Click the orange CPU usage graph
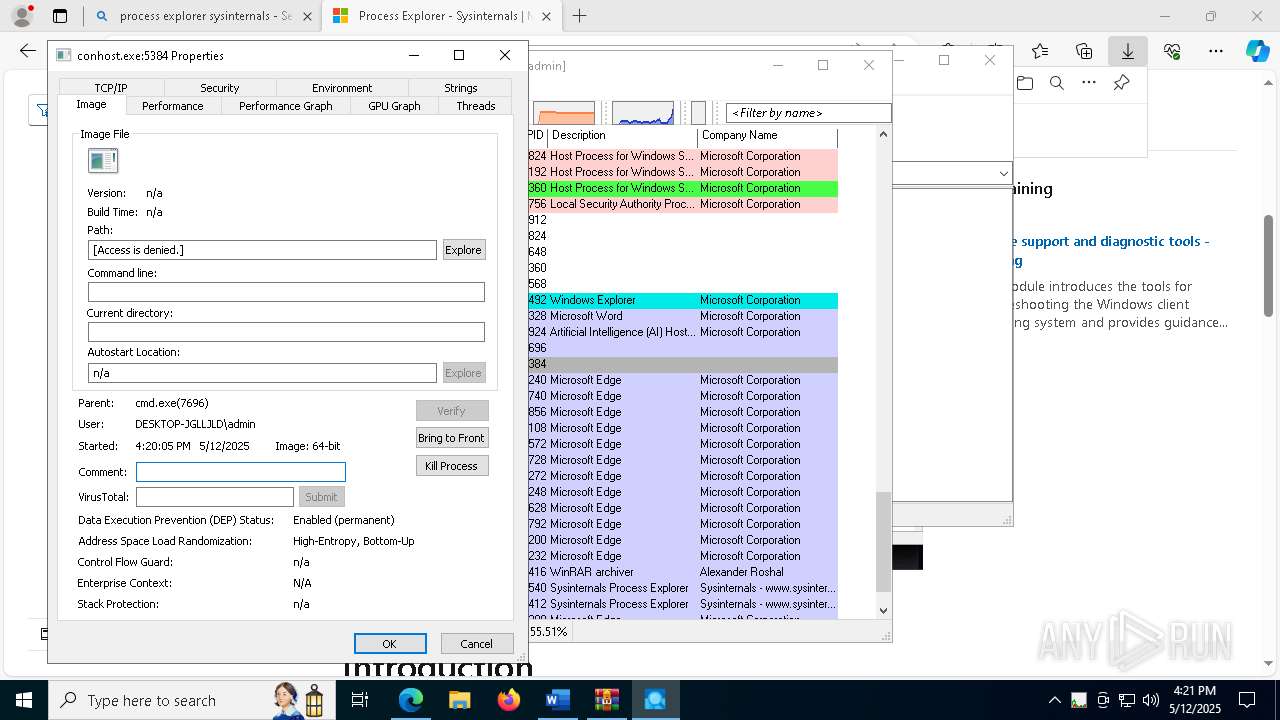 [x=564, y=113]
